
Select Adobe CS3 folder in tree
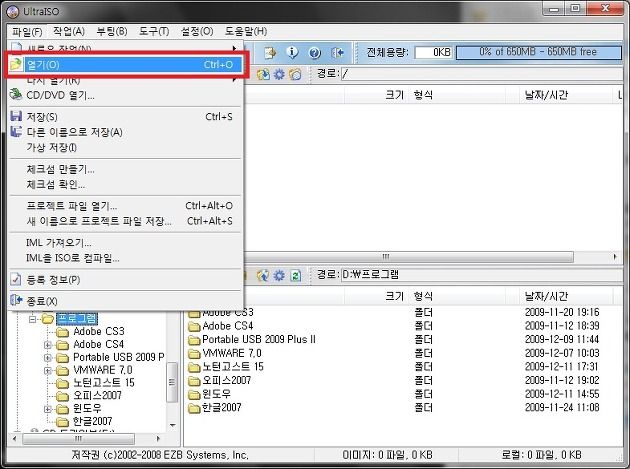point(98,332)
